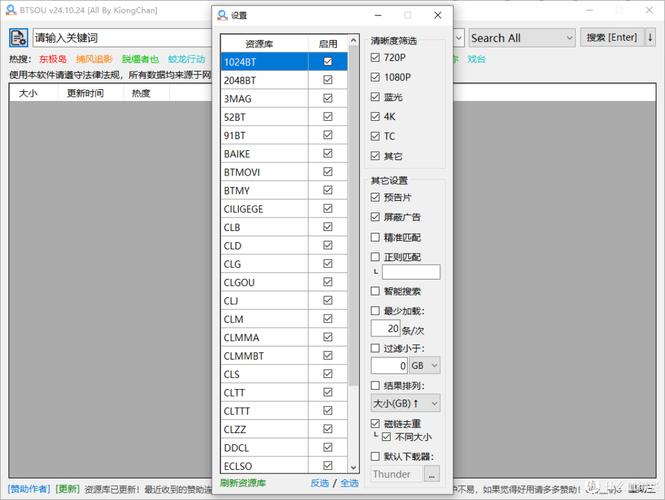Click the 全选 select all link
665x500 pixels.
[x=349, y=483]
